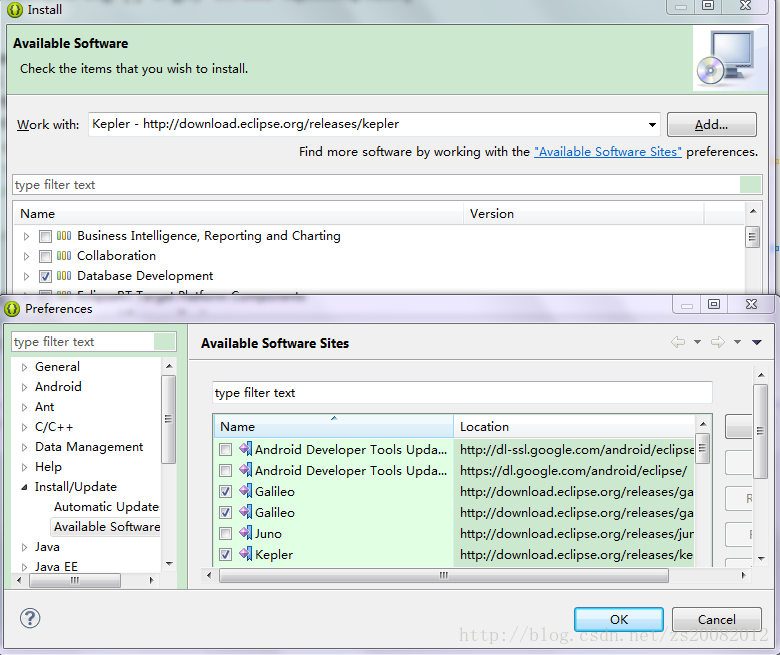Click the site icon beside Juno

pyautogui.click(x=246, y=533)
